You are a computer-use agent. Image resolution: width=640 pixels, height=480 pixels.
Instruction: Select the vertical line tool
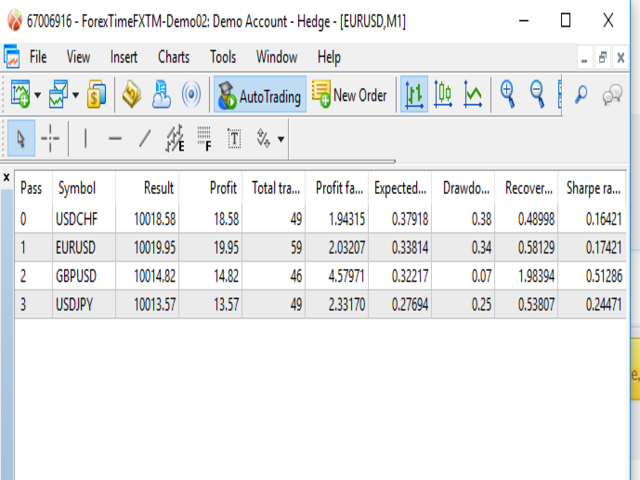[85, 138]
